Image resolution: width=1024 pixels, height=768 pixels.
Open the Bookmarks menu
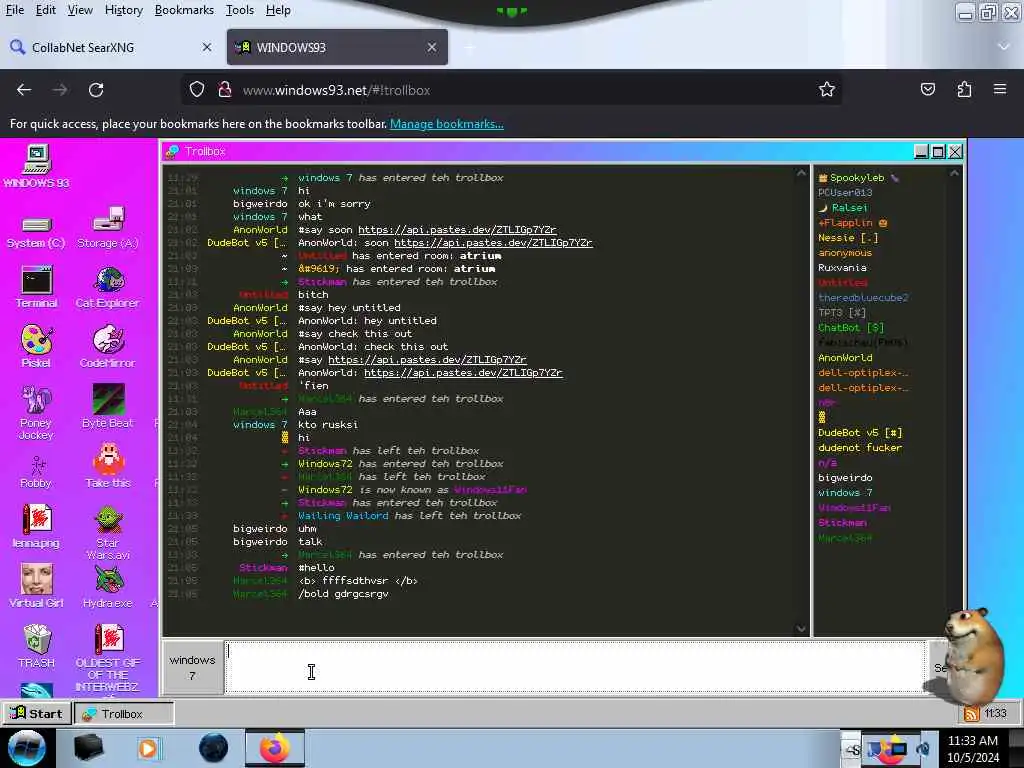(x=184, y=10)
